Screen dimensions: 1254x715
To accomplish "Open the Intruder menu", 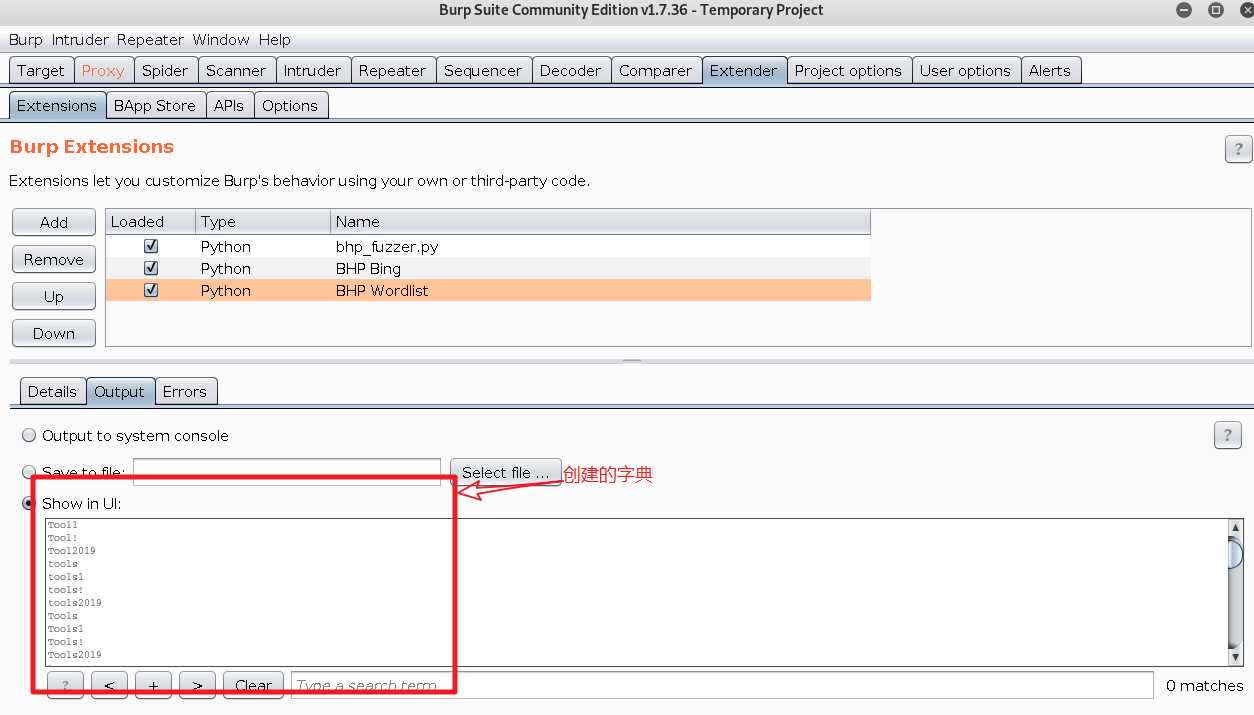I will click(x=80, y=40).
